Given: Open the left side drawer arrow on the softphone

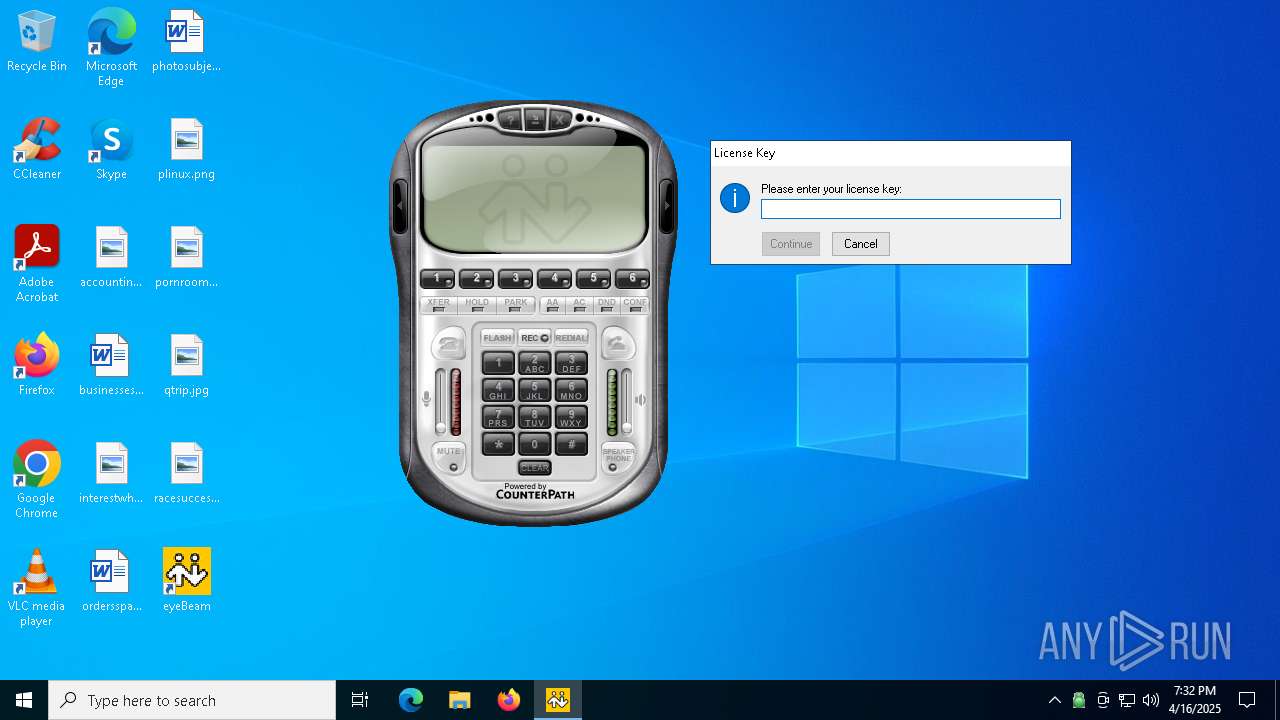Looking at the screenshot, I should [400, 205].
